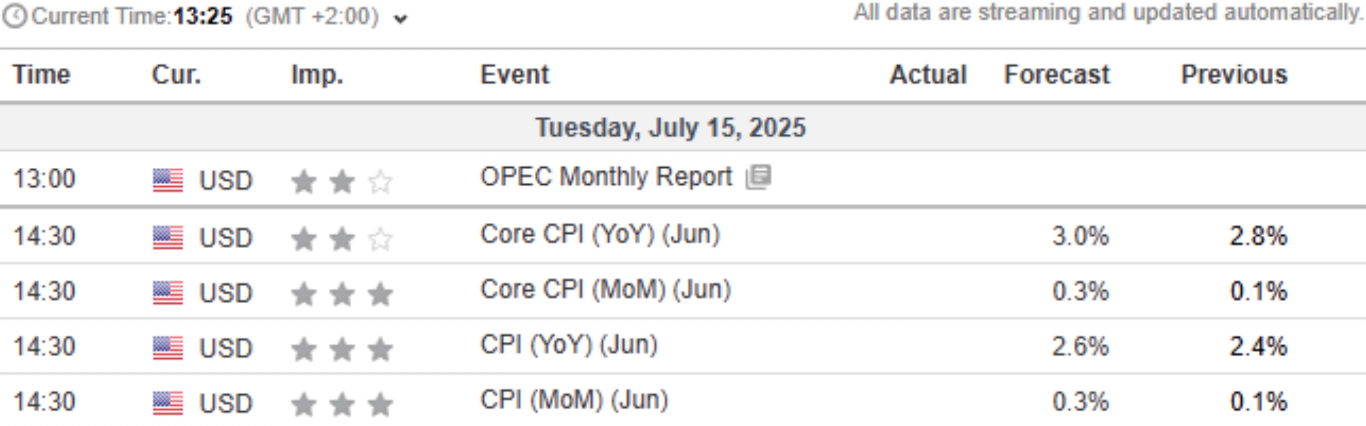
Task: Click the US flag in CPI (MoM) row
Action: tap(168, 404)
